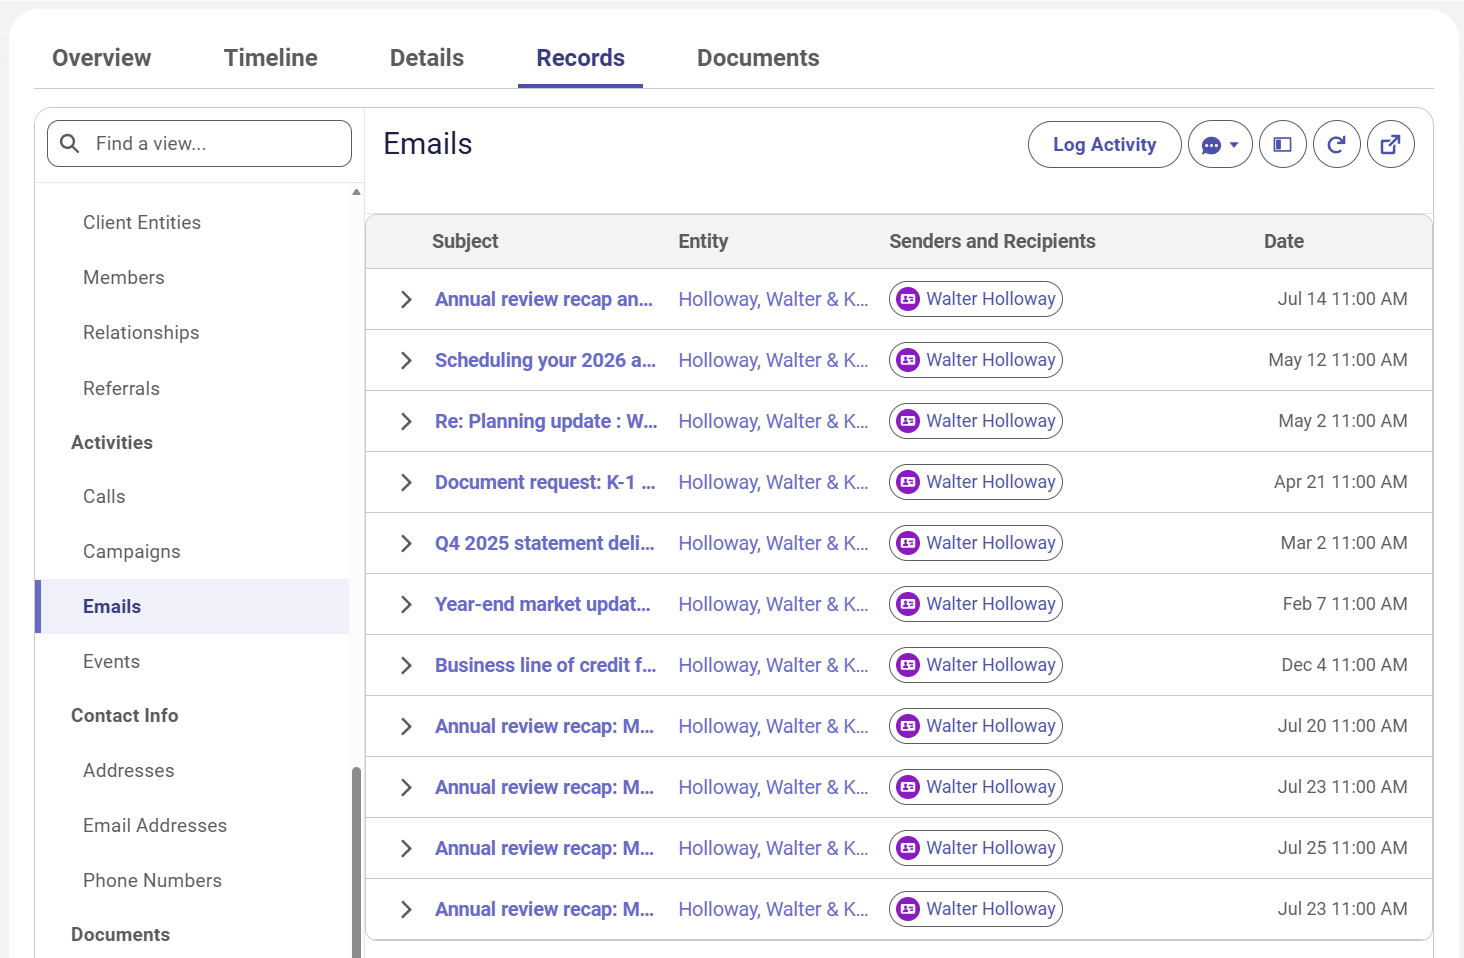The height and width of the screenshot is (958, 1464).
Task: Expand the Re: Planning update row
Action: [x=406, y=421]
